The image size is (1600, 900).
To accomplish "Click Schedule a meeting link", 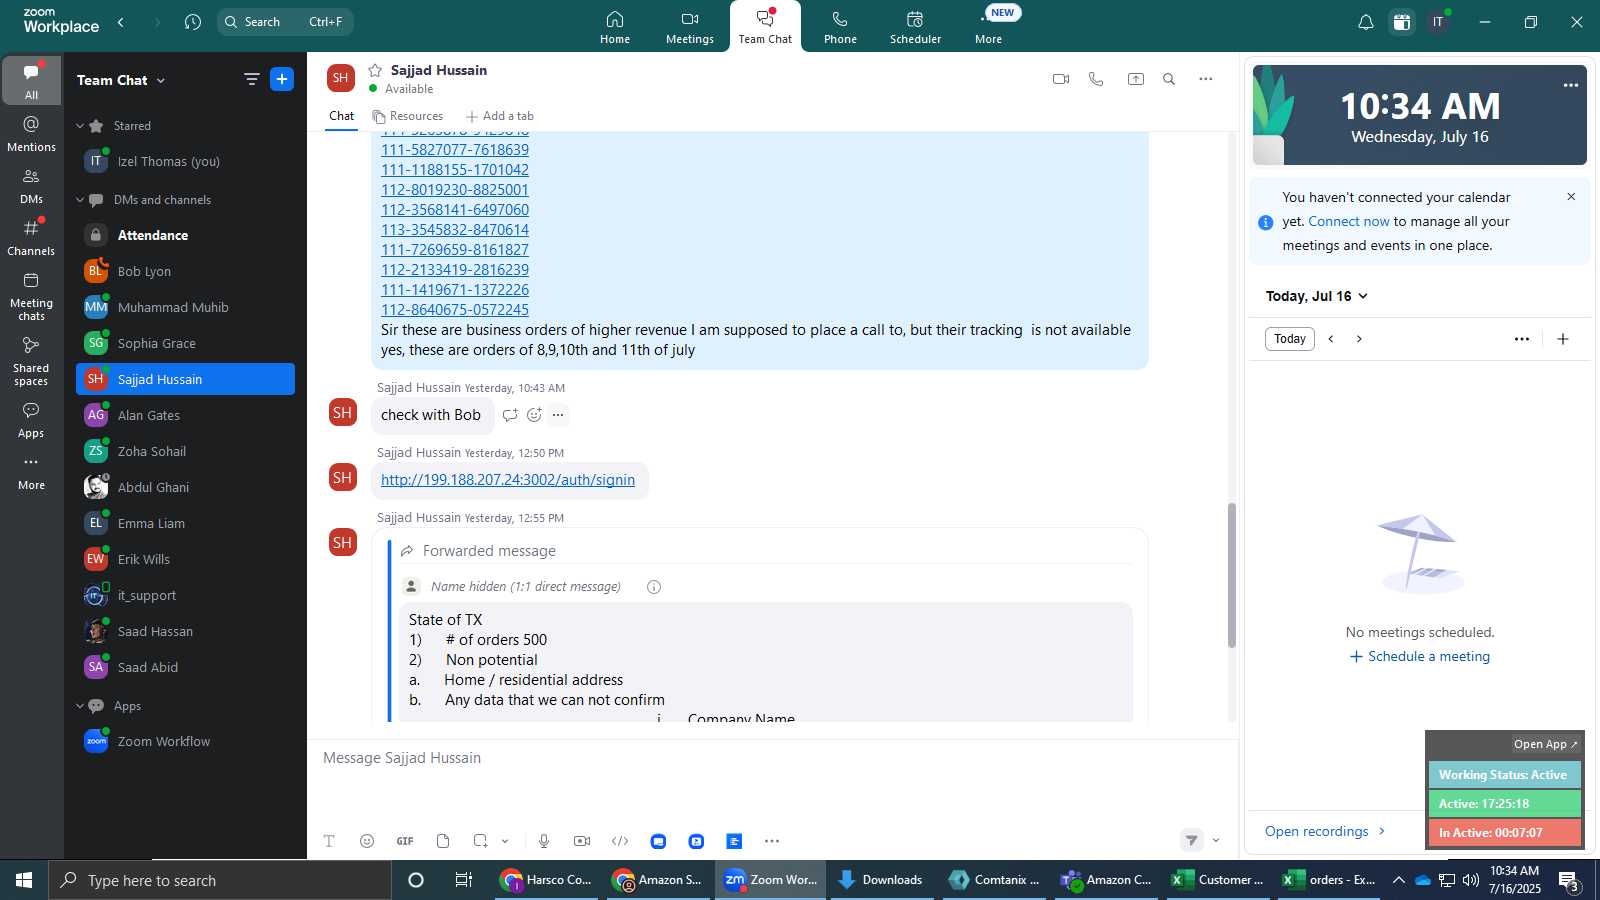I will point(1420,657).
